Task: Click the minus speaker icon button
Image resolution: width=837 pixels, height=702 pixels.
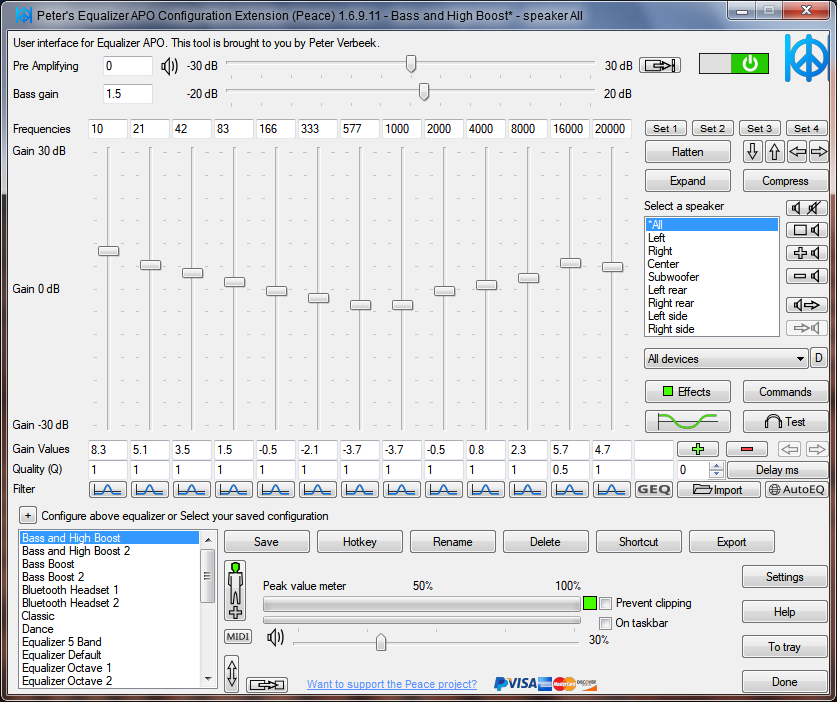Action: tap(807, 276)
